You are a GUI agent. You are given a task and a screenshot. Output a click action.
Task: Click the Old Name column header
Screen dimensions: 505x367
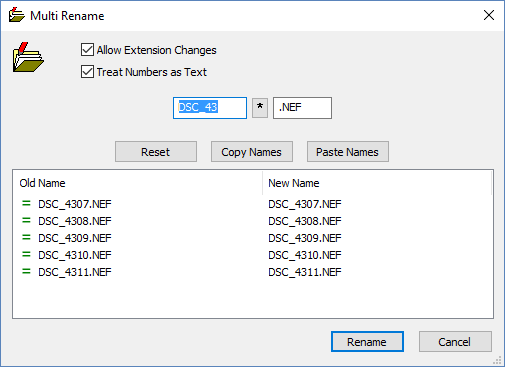pos(137,183)
